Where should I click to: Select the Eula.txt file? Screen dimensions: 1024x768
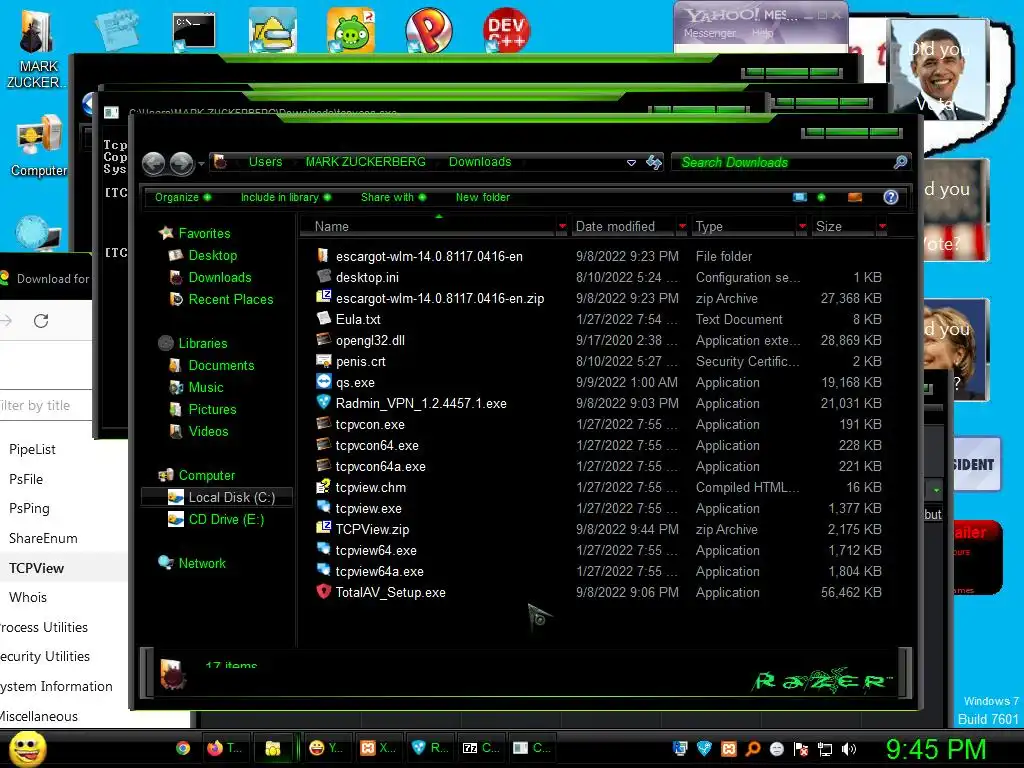click(358, 319)
